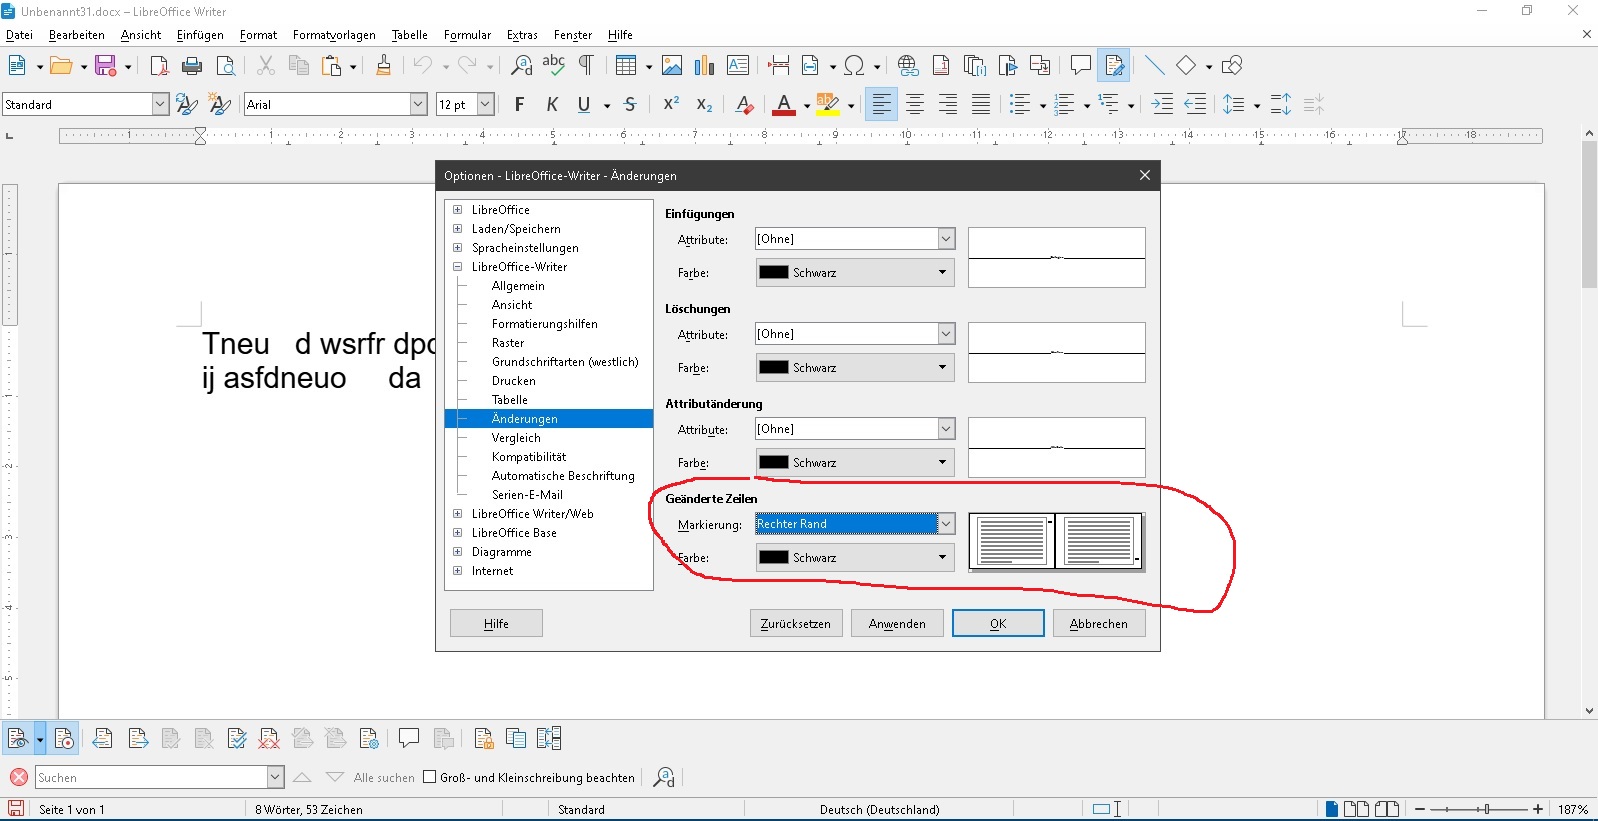The width and height of the screenshot is (1598, 821).
Task: Click the Clone formatting paintbrush icon
Action: pos(384,66)
